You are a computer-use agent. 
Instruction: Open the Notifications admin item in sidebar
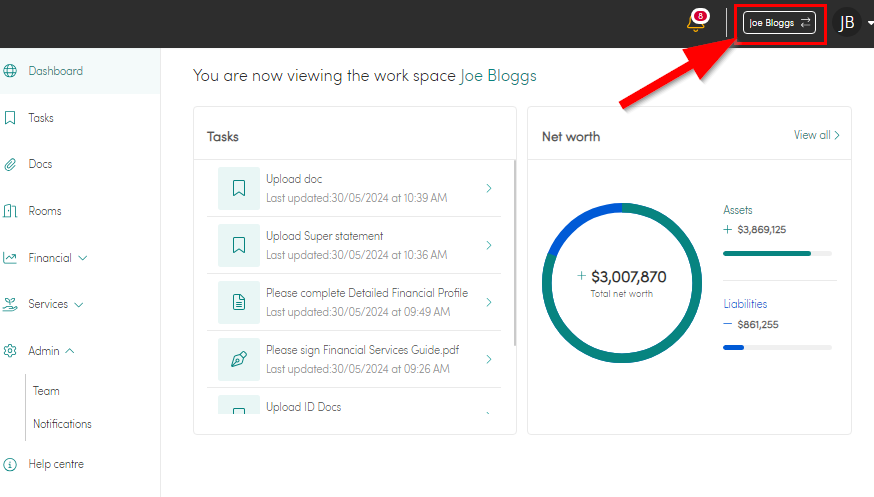pos(62,424)
